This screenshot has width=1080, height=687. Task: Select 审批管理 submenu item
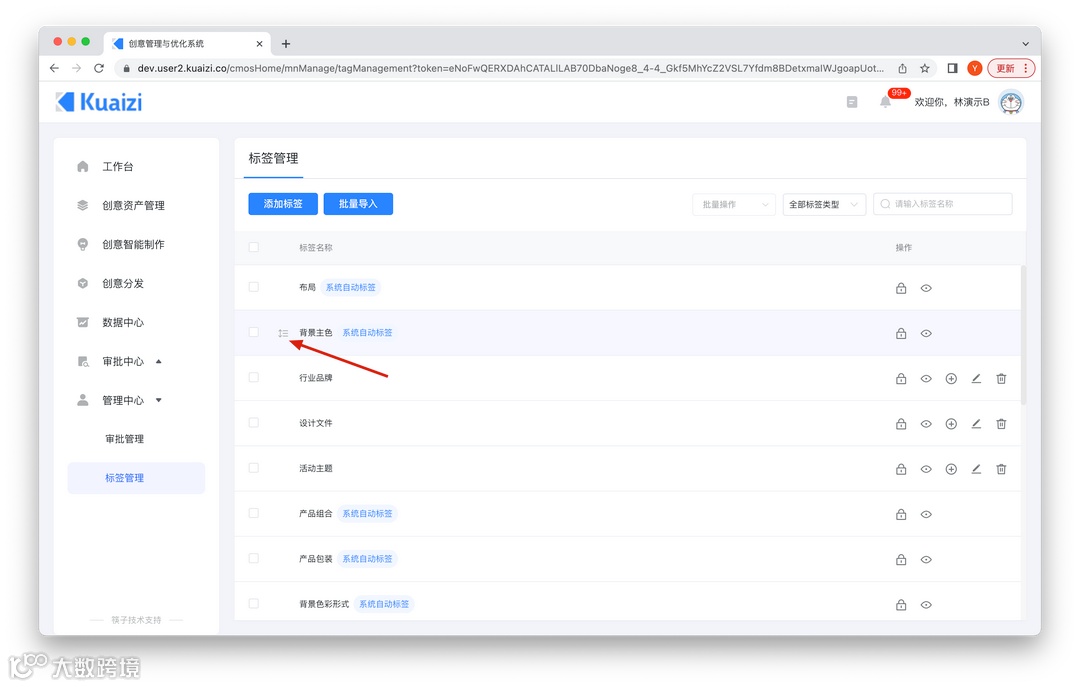[x=125, y=439]
